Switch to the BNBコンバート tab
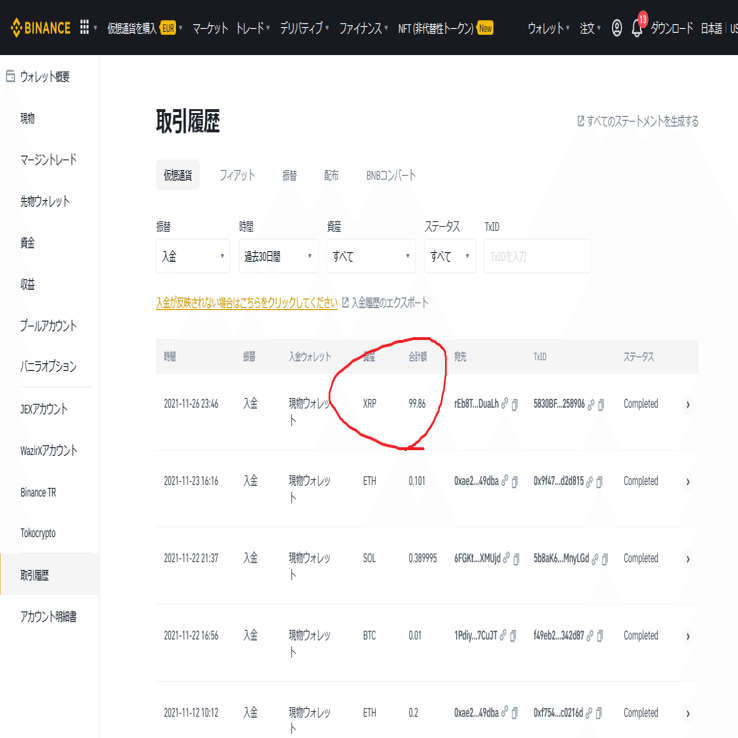The height and width of the screenshot is (738, 738). point(391,176)
